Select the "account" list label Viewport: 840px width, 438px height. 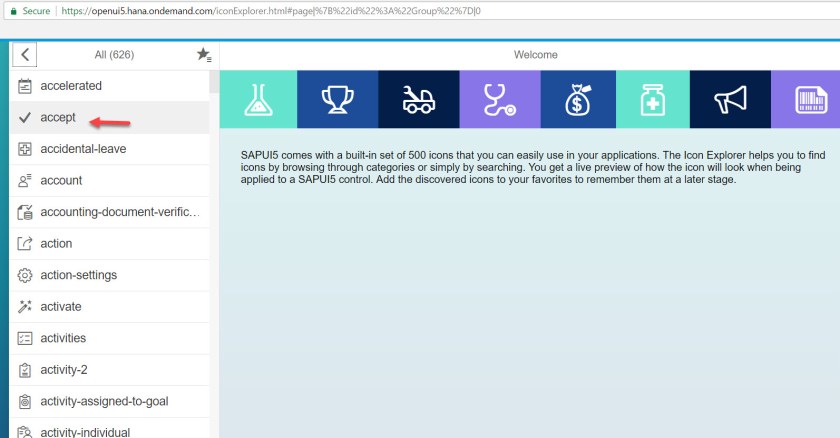tap(61, 180)
